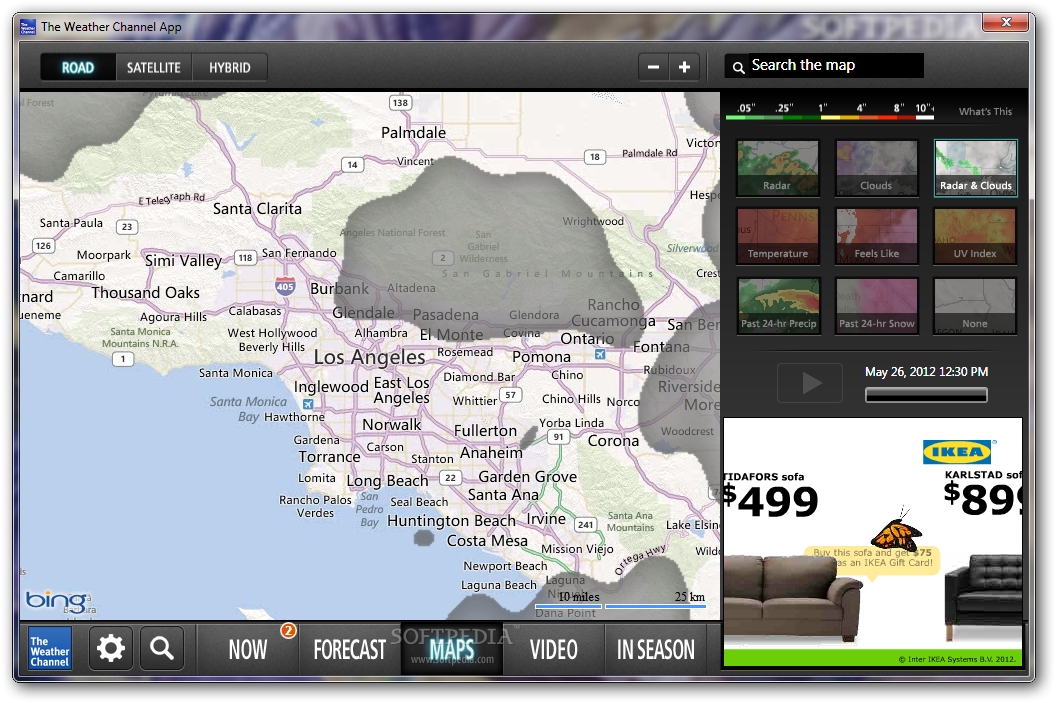Click the Simi Valley label on map
The height and width of the screenshot is (703, 1056).
click(x=183, y=261)
